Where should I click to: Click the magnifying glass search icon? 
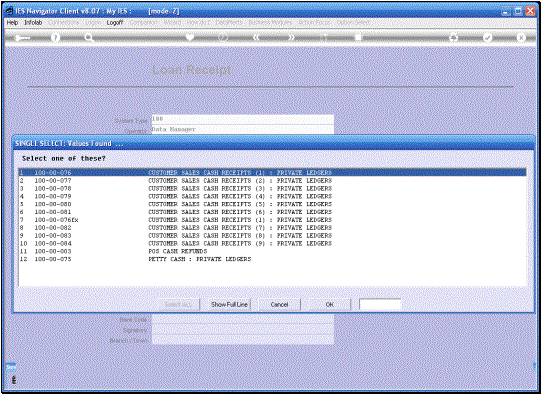(89, 37)
